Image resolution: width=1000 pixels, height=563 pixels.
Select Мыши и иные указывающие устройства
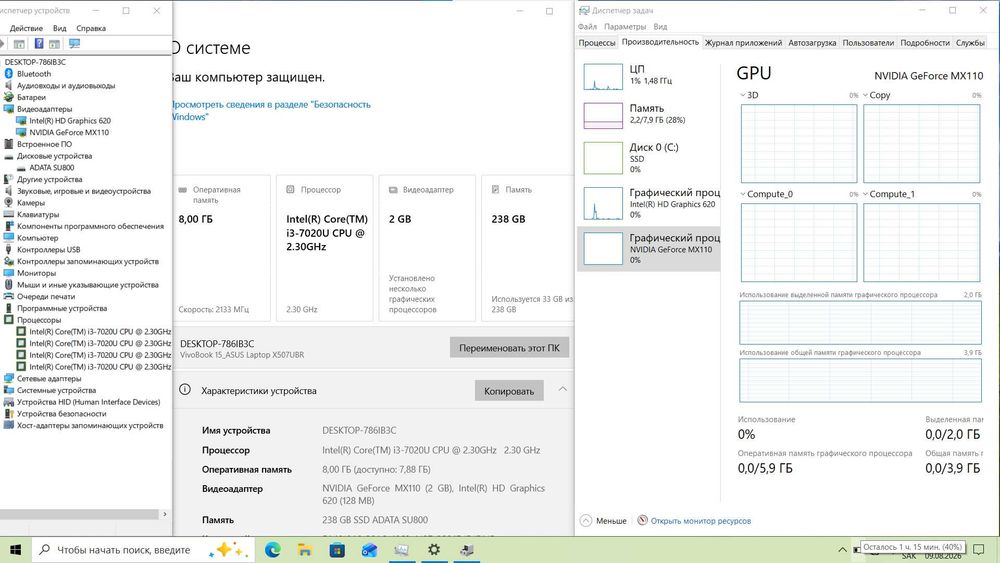[x=87, y=285]
